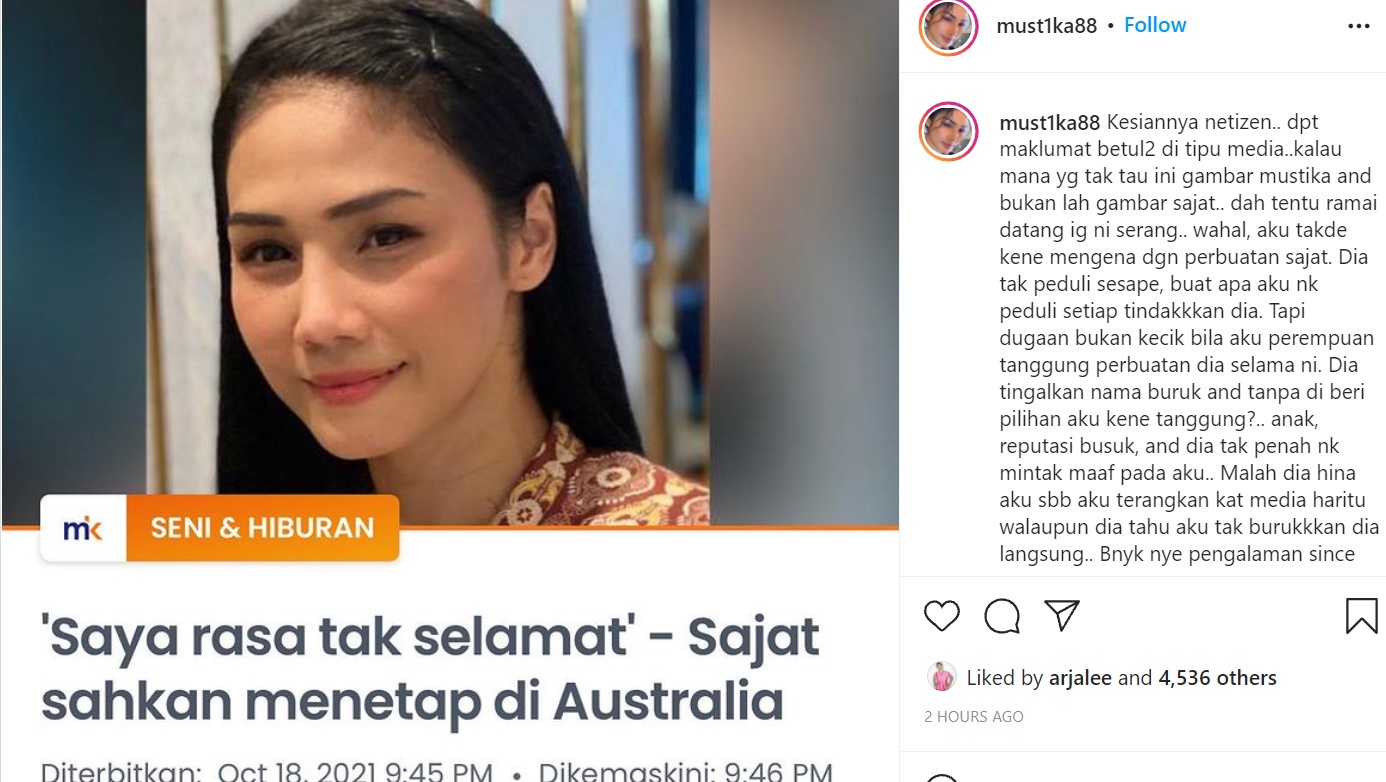The height and width of the screenshot is (782, 1386).
Task: Save post with bookmark icon
Action: coord(1361,616)
